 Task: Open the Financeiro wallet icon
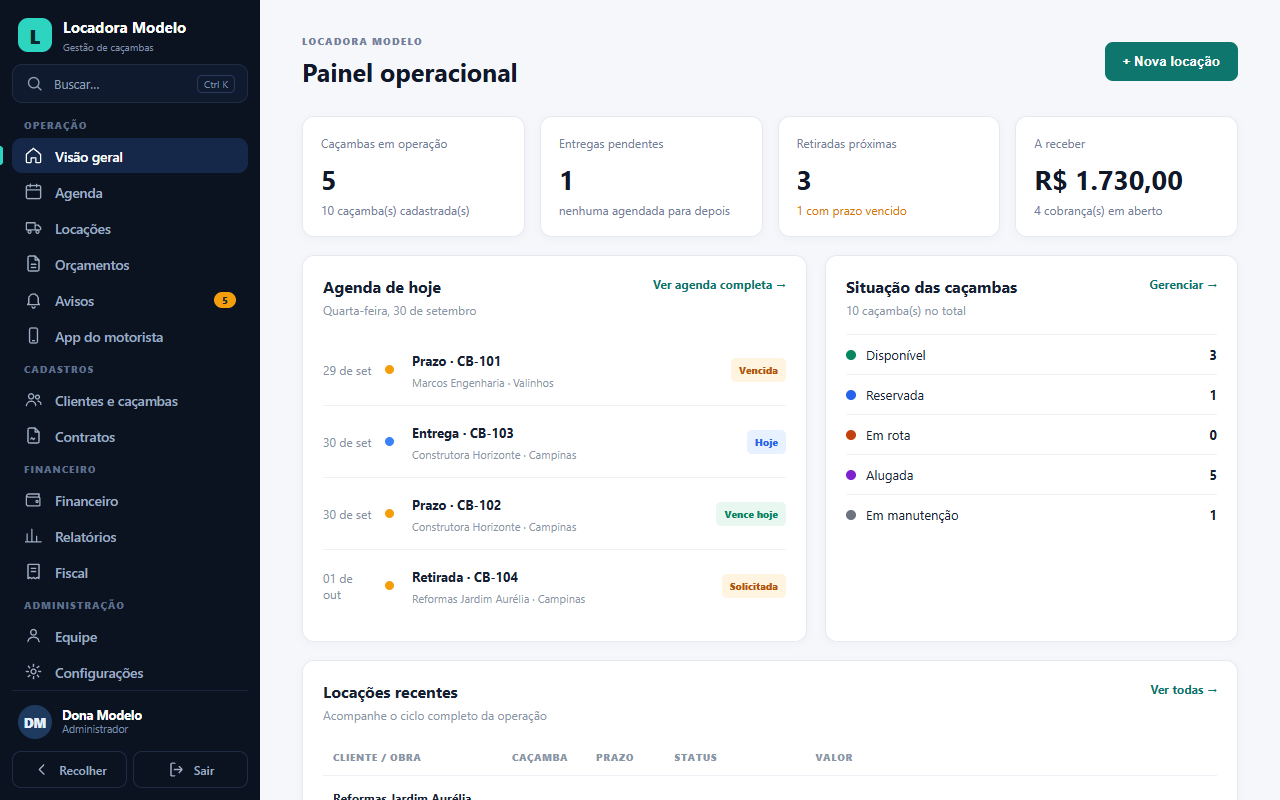click(34, 500)
